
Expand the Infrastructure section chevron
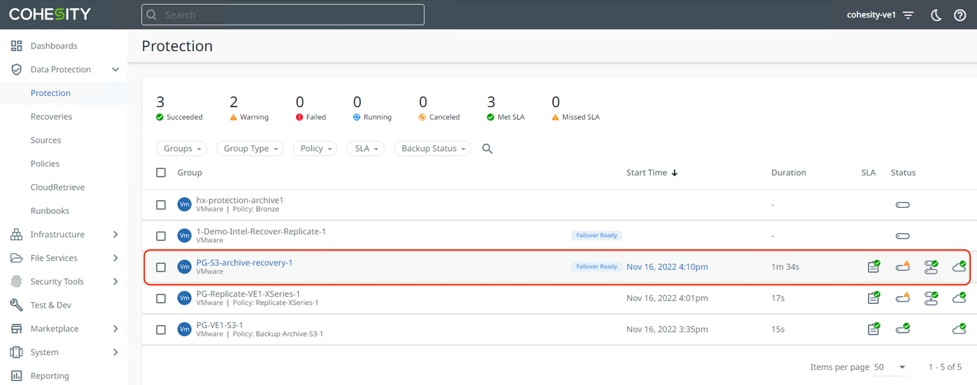tap(115, 234)
